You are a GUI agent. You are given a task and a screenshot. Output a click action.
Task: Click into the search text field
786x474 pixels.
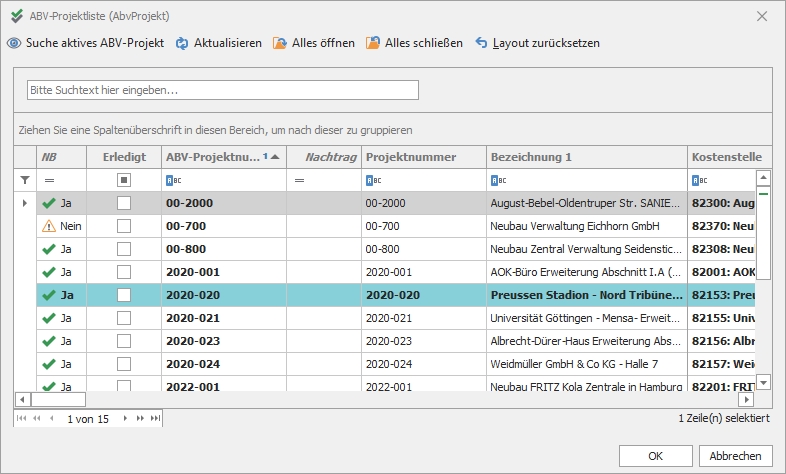(222, 90)
